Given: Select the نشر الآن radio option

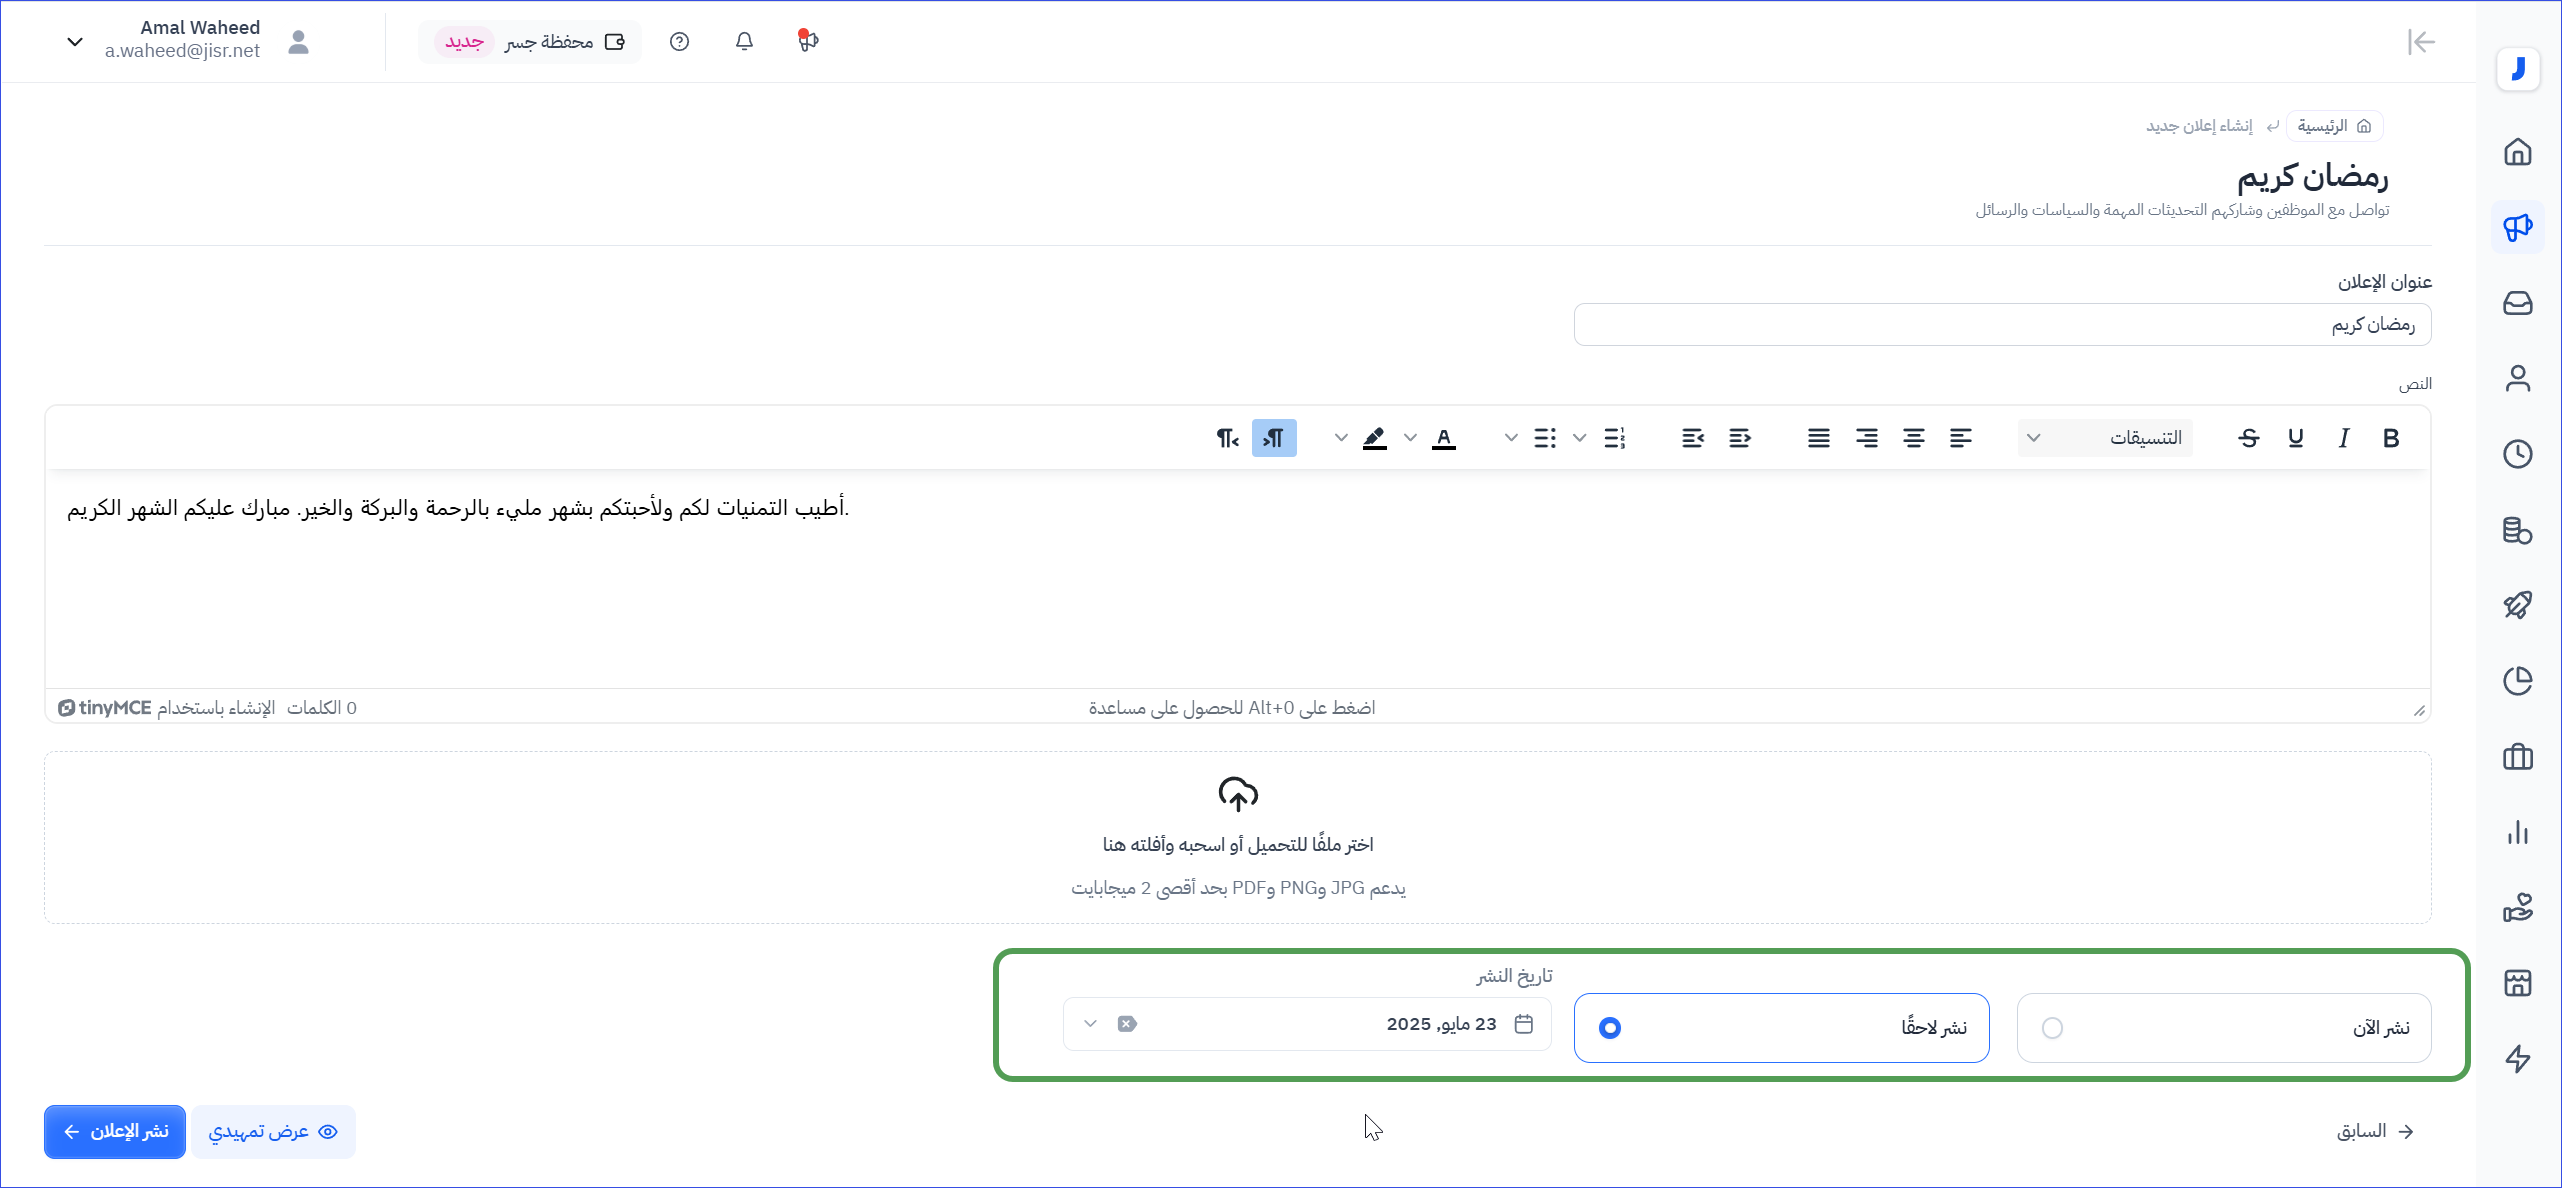Looking at the screenshot, I should 2052,1028.
